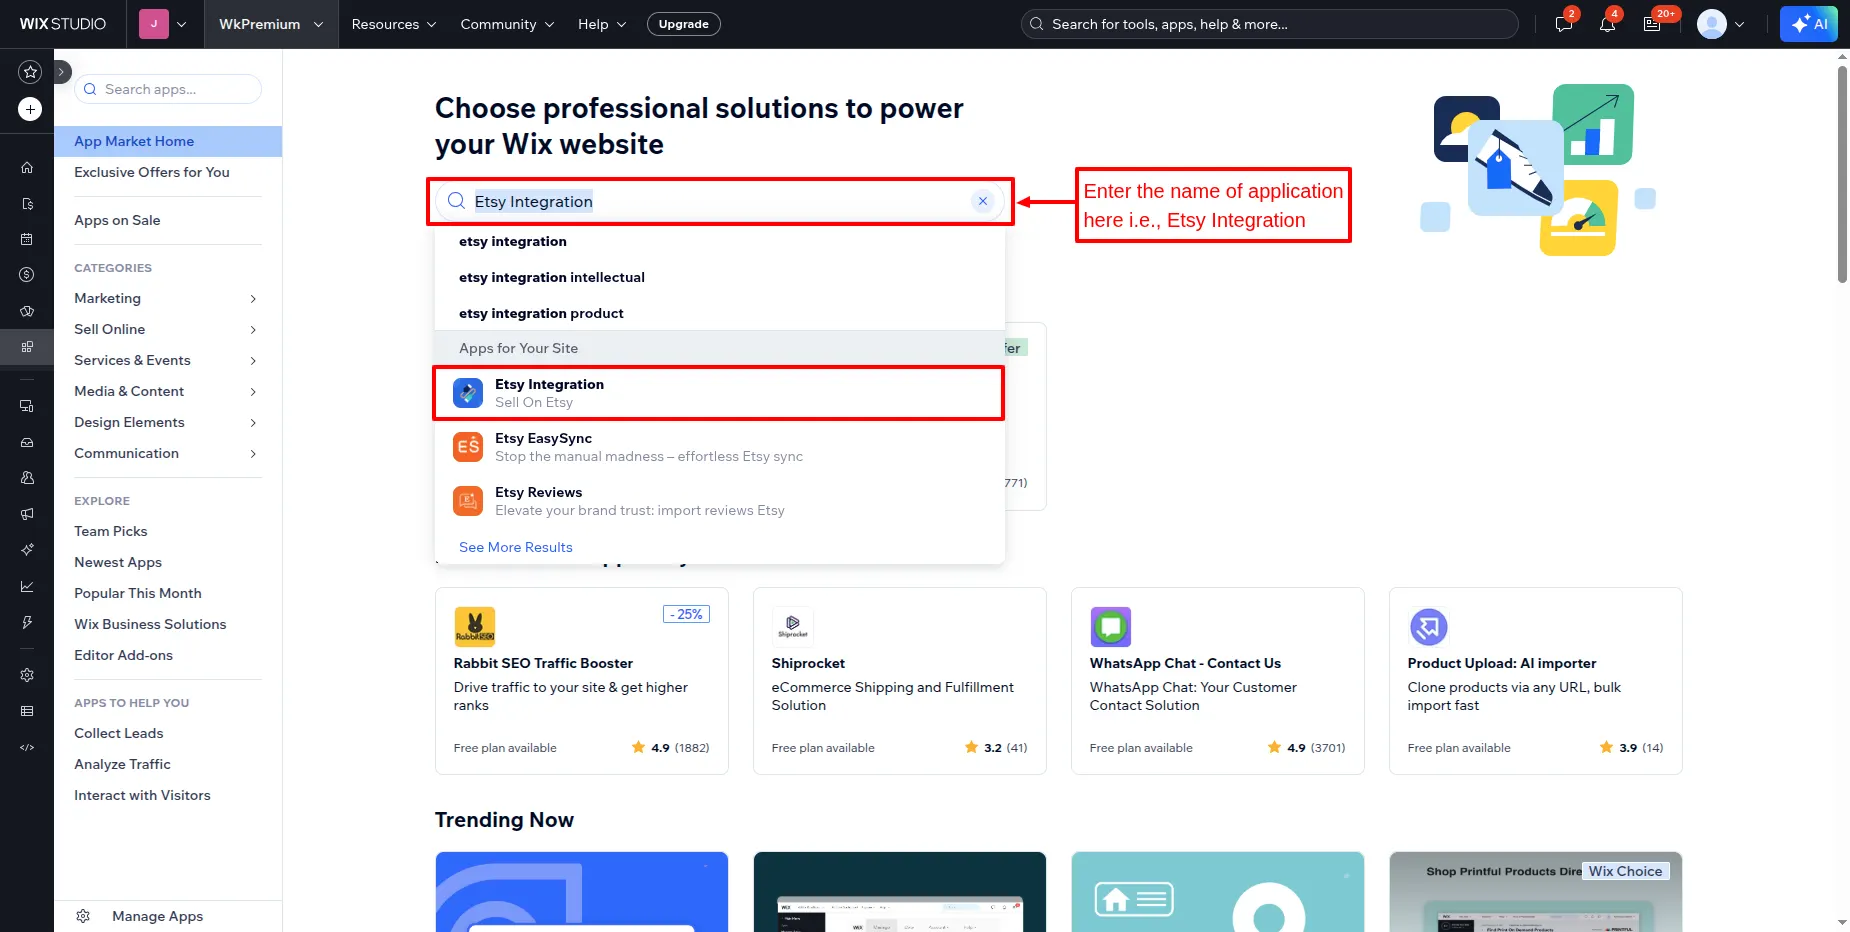Open the Community menu
Image resolution: width=1850 pixels, height=932 pixels.
point(507,24)
